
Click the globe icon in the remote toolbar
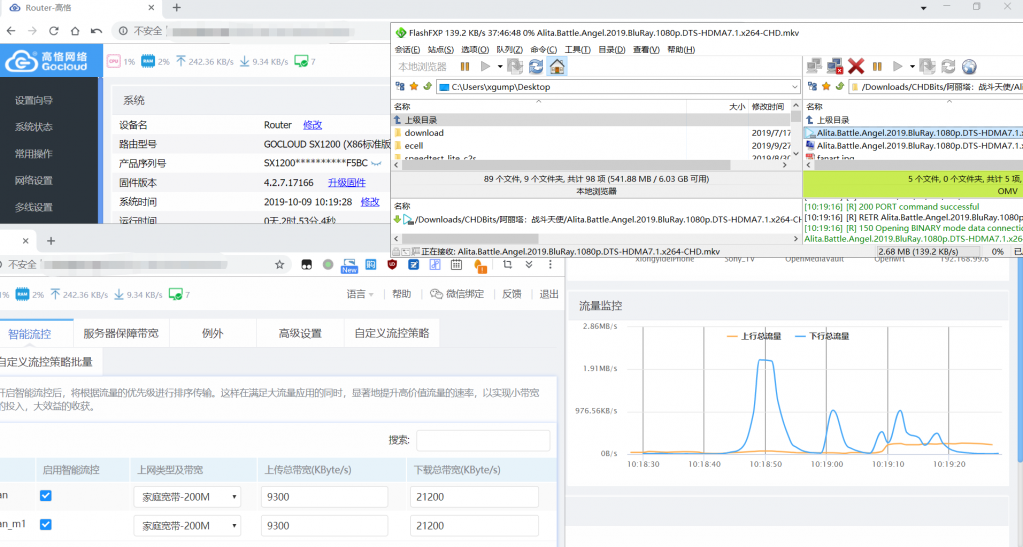(x=969, y=67)
